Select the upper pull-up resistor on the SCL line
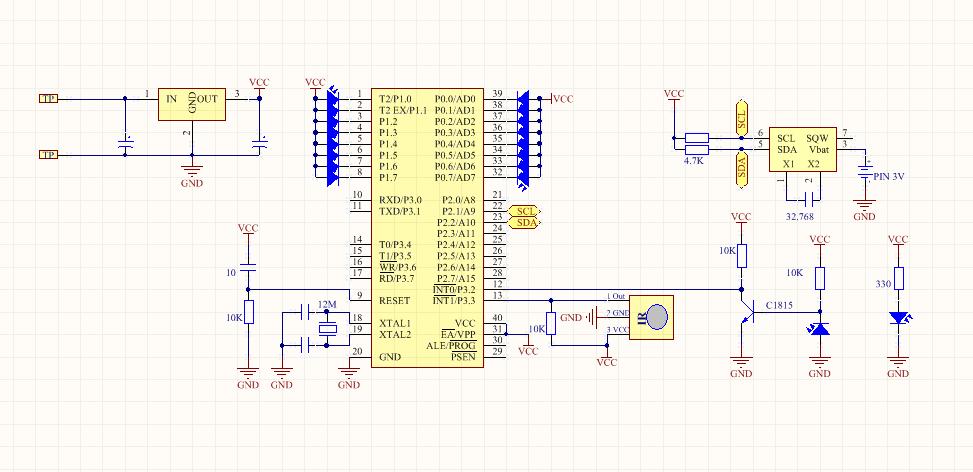The width and height of the screenshot is (973, 472). pyautogui.click(x=697, y=138)
